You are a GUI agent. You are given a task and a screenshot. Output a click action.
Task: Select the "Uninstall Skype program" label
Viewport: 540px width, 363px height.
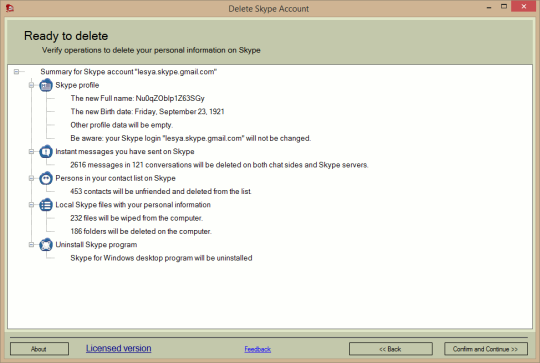[96, 245]
